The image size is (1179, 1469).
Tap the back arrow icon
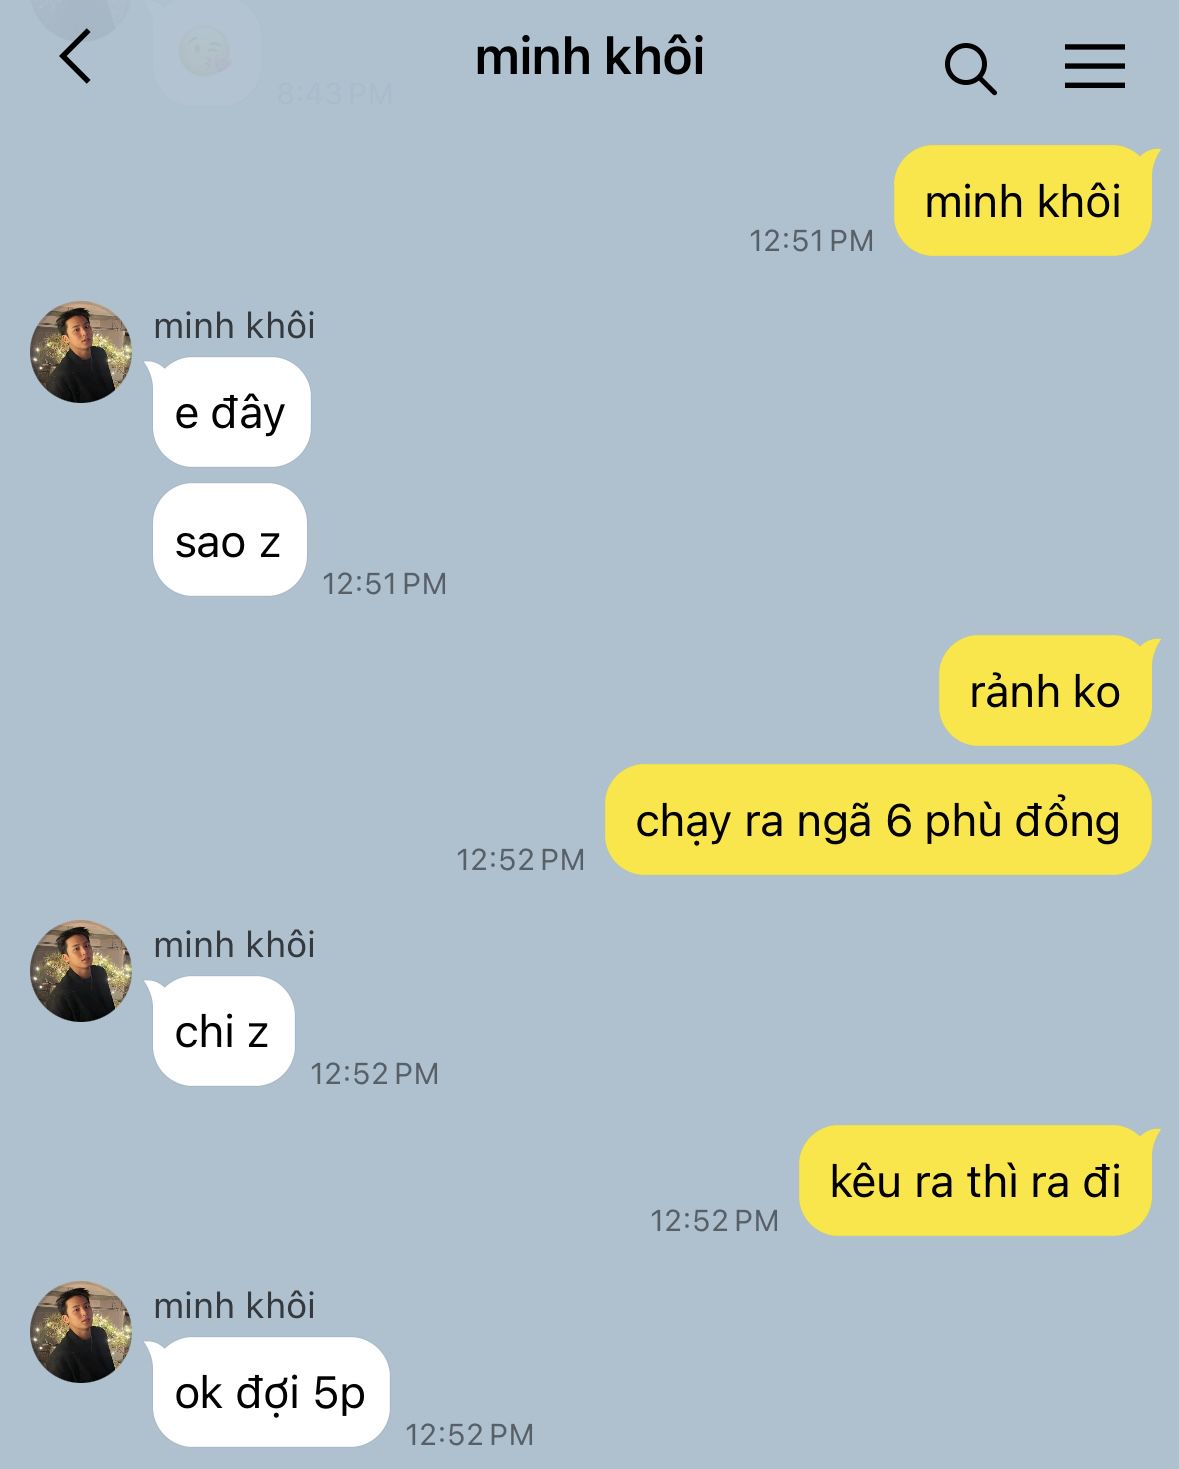coord(76,57)
